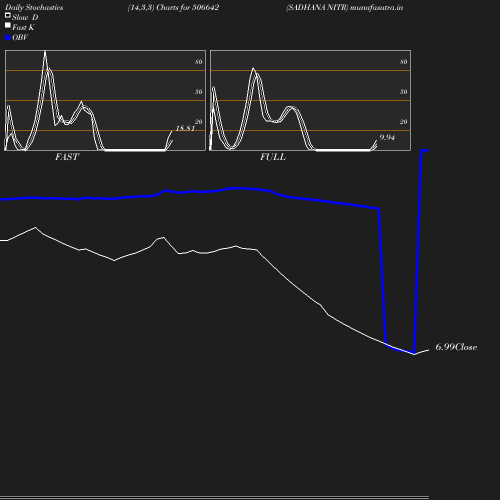Image resolution: width=500 pixels, height=500 pixels.
Task: Click the 50 level in FULL chart
Action: (x=404, y=92)
